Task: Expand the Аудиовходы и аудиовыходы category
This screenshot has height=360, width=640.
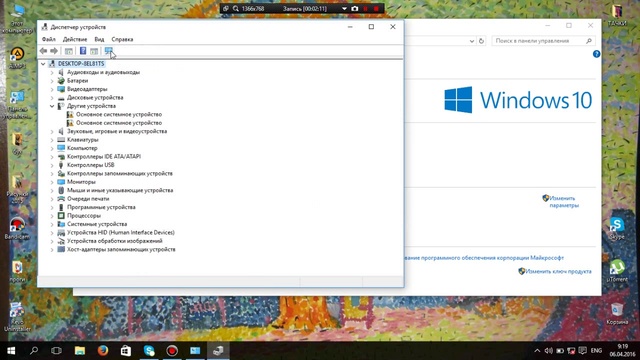Action: (x=52, y=72)
